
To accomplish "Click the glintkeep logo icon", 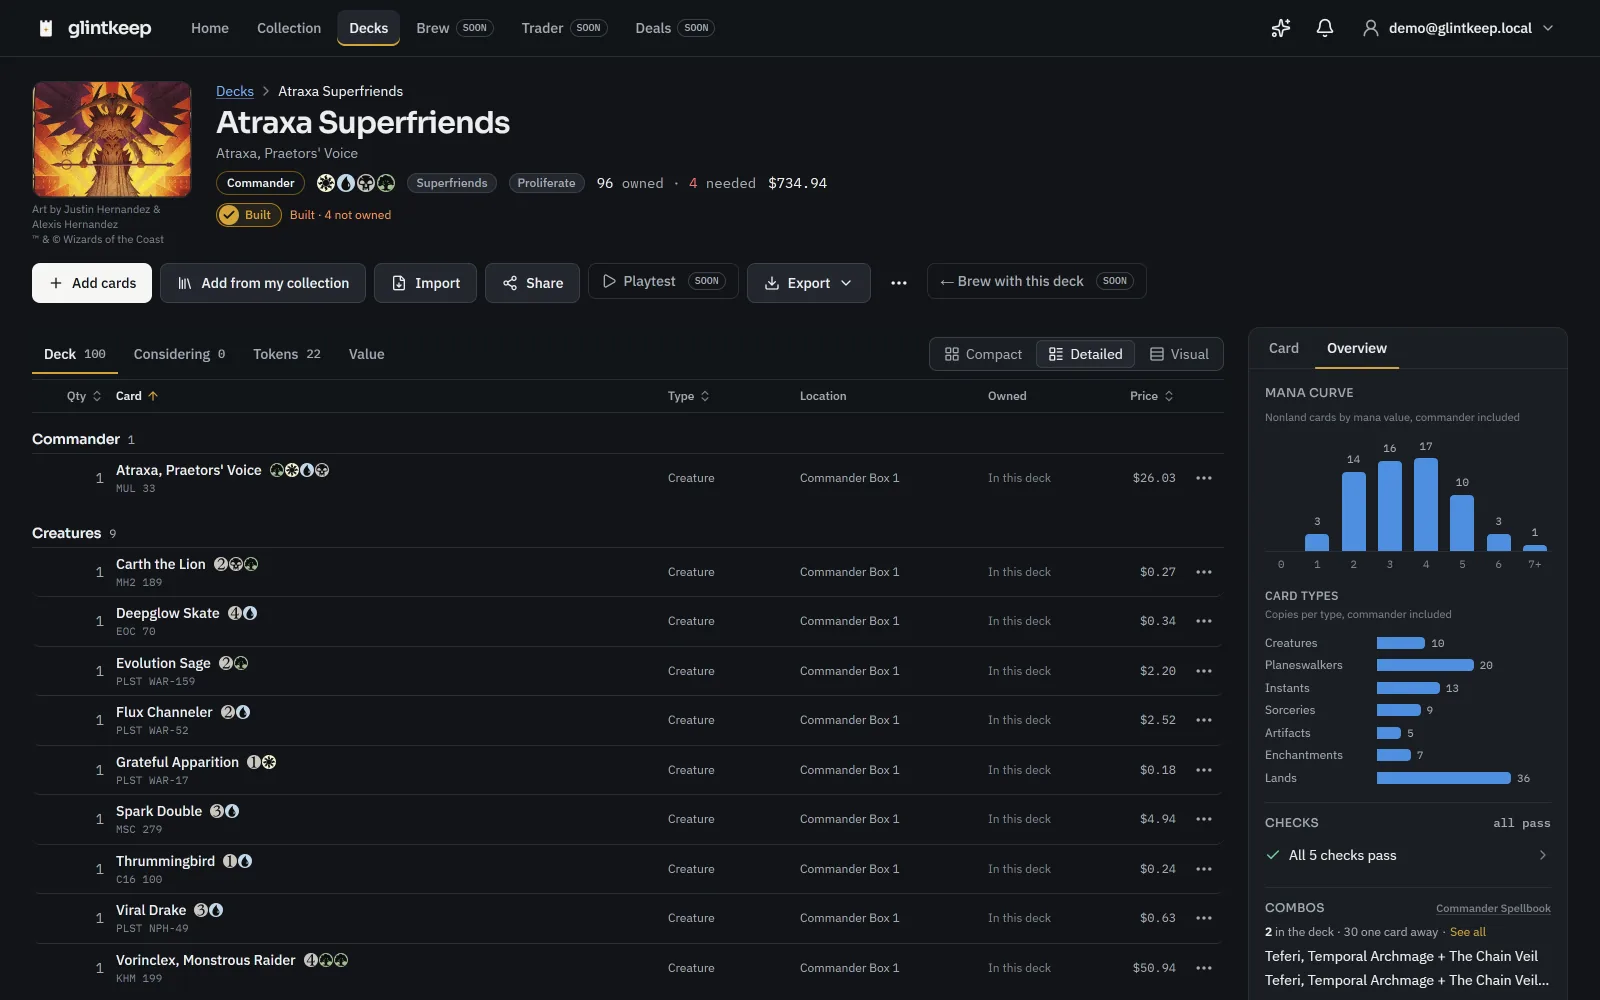I will (45, 28).
